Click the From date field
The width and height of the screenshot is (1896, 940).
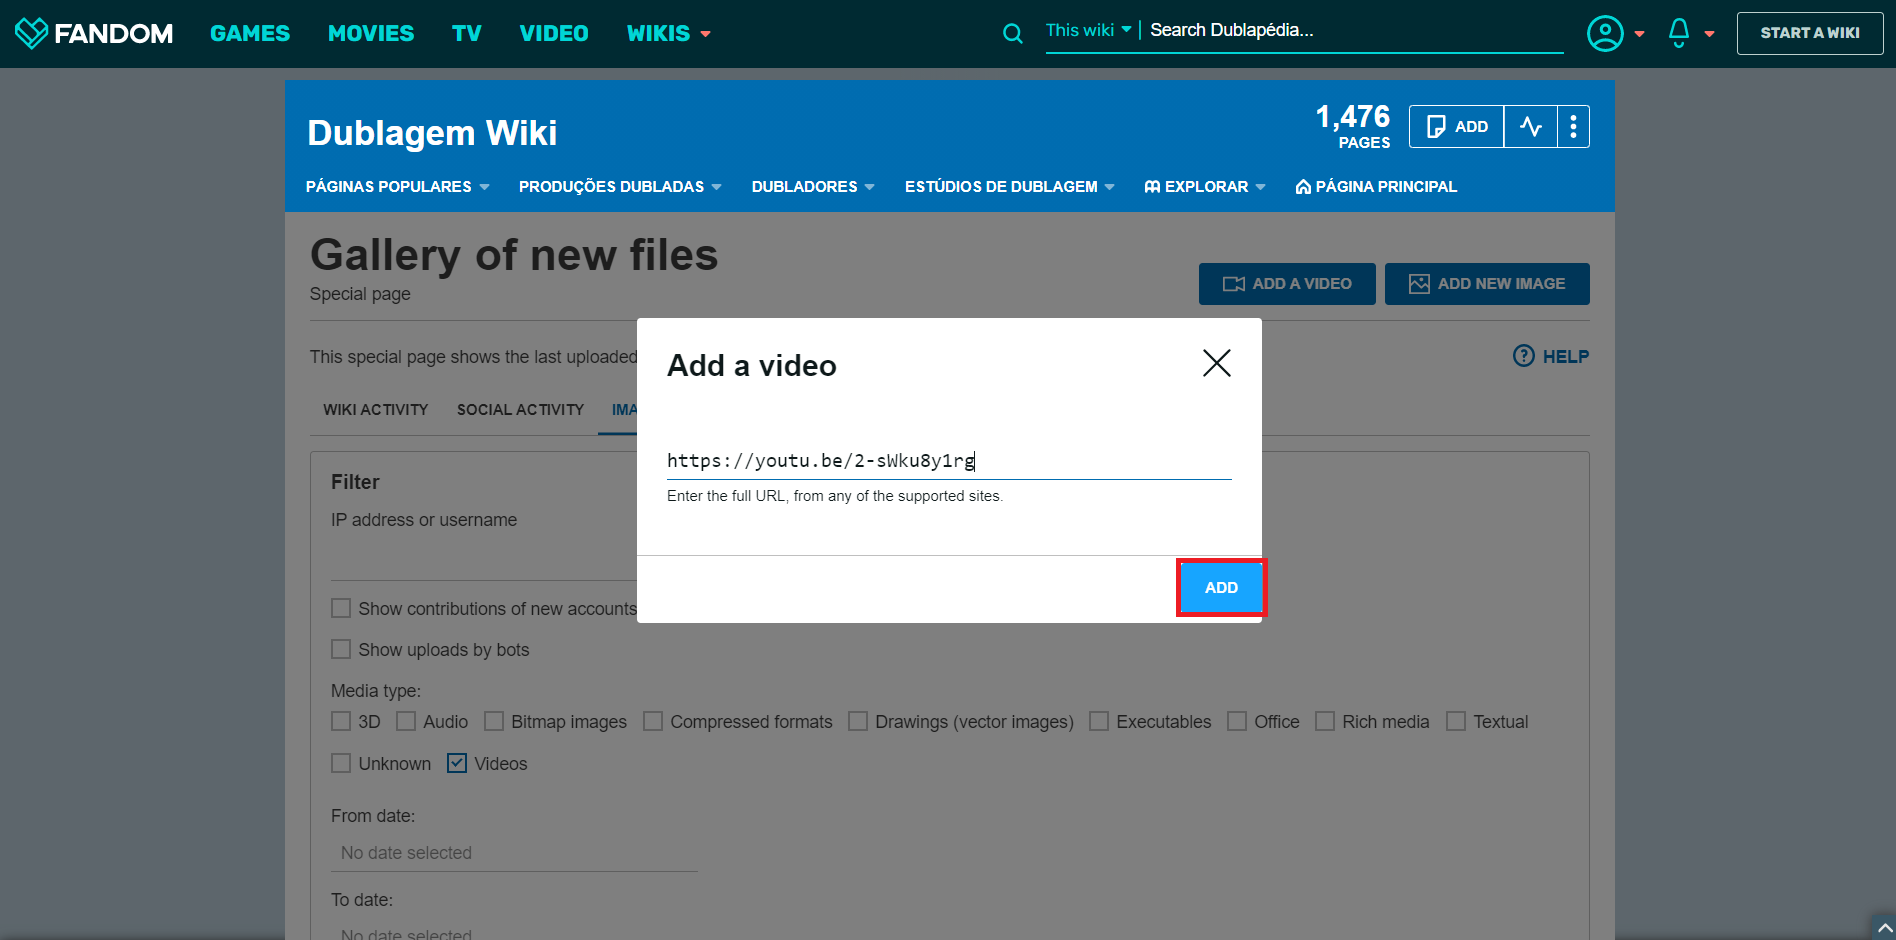click(x=514, y=853)
